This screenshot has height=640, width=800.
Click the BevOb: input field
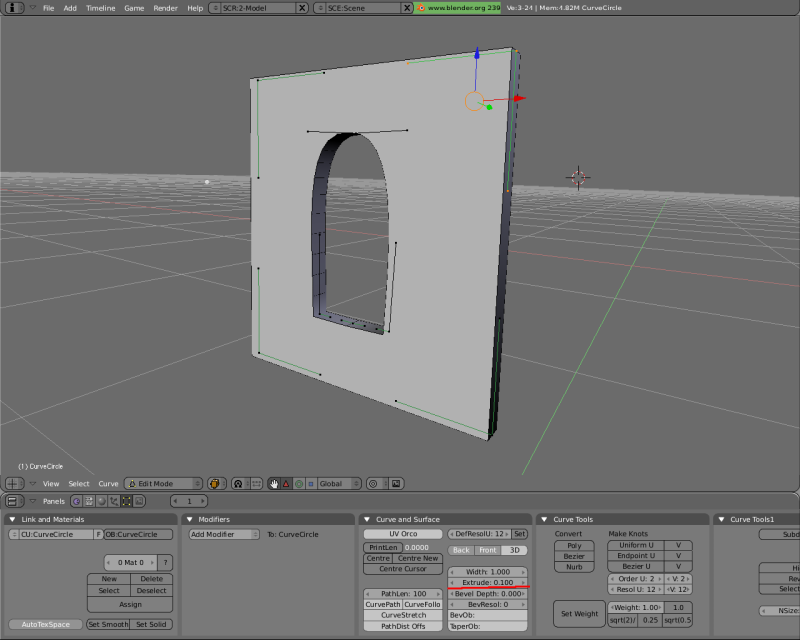point(488,615)
